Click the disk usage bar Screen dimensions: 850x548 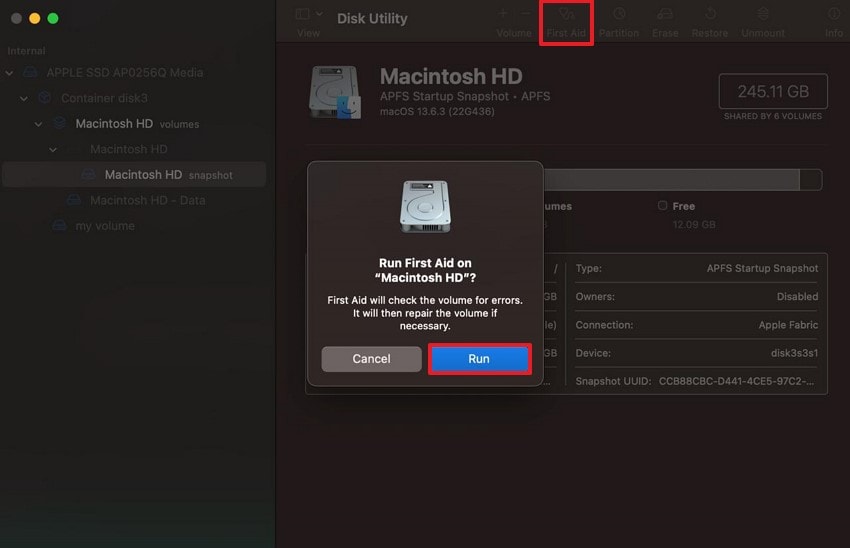coord(682,180)
